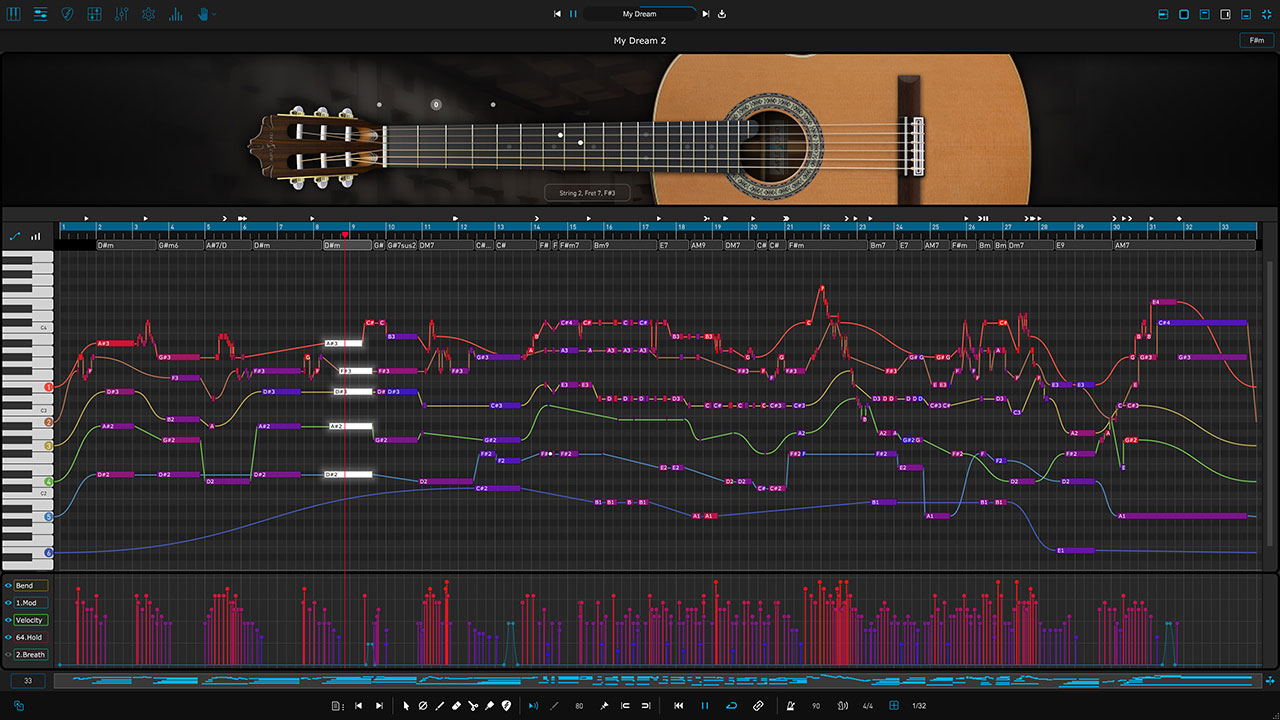This screenshot has height=720, width=1280.
Task: Click the chain link icon
Action: (758, 706)
